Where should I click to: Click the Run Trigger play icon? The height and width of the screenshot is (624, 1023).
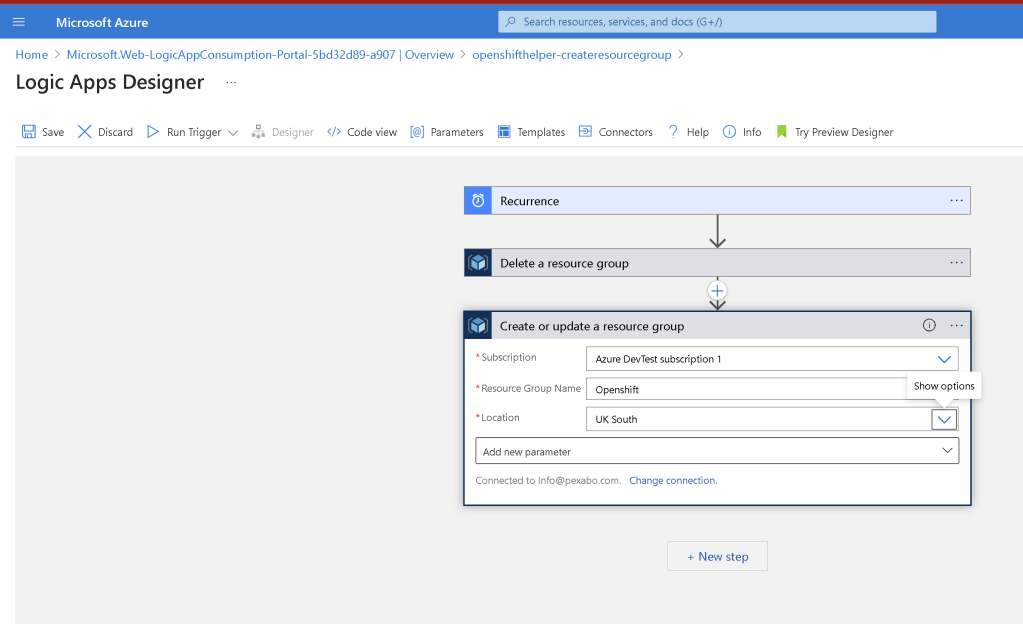click(x=153, y=132)
